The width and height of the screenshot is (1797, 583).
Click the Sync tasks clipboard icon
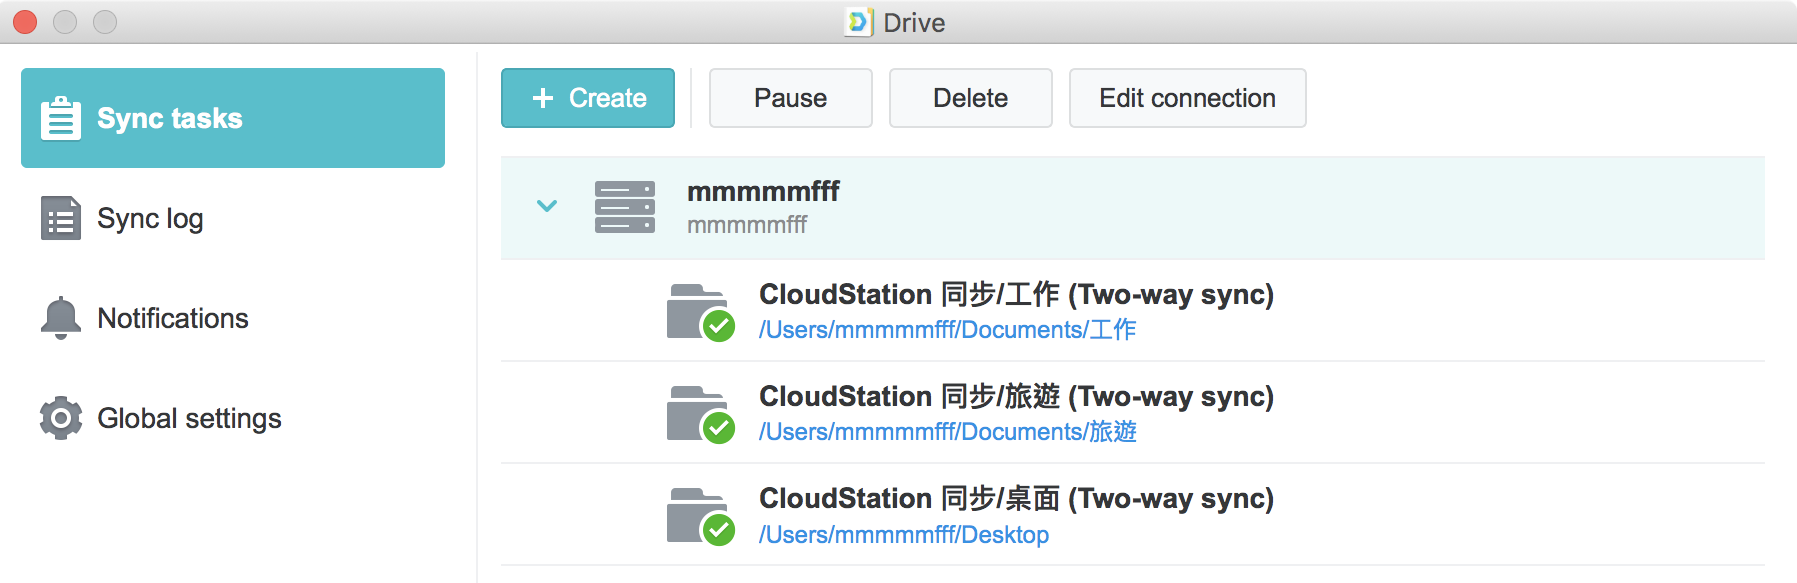[61, 118]
